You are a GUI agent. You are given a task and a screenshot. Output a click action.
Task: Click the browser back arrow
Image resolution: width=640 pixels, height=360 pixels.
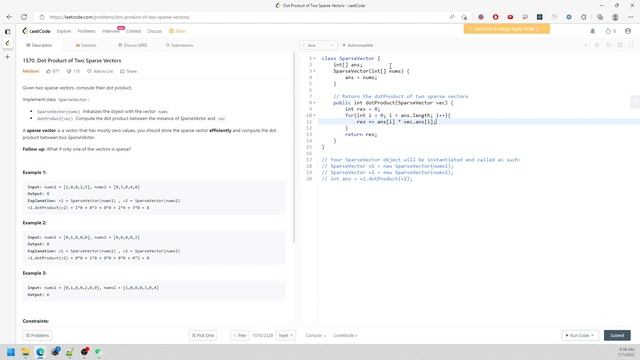(9, 17)
